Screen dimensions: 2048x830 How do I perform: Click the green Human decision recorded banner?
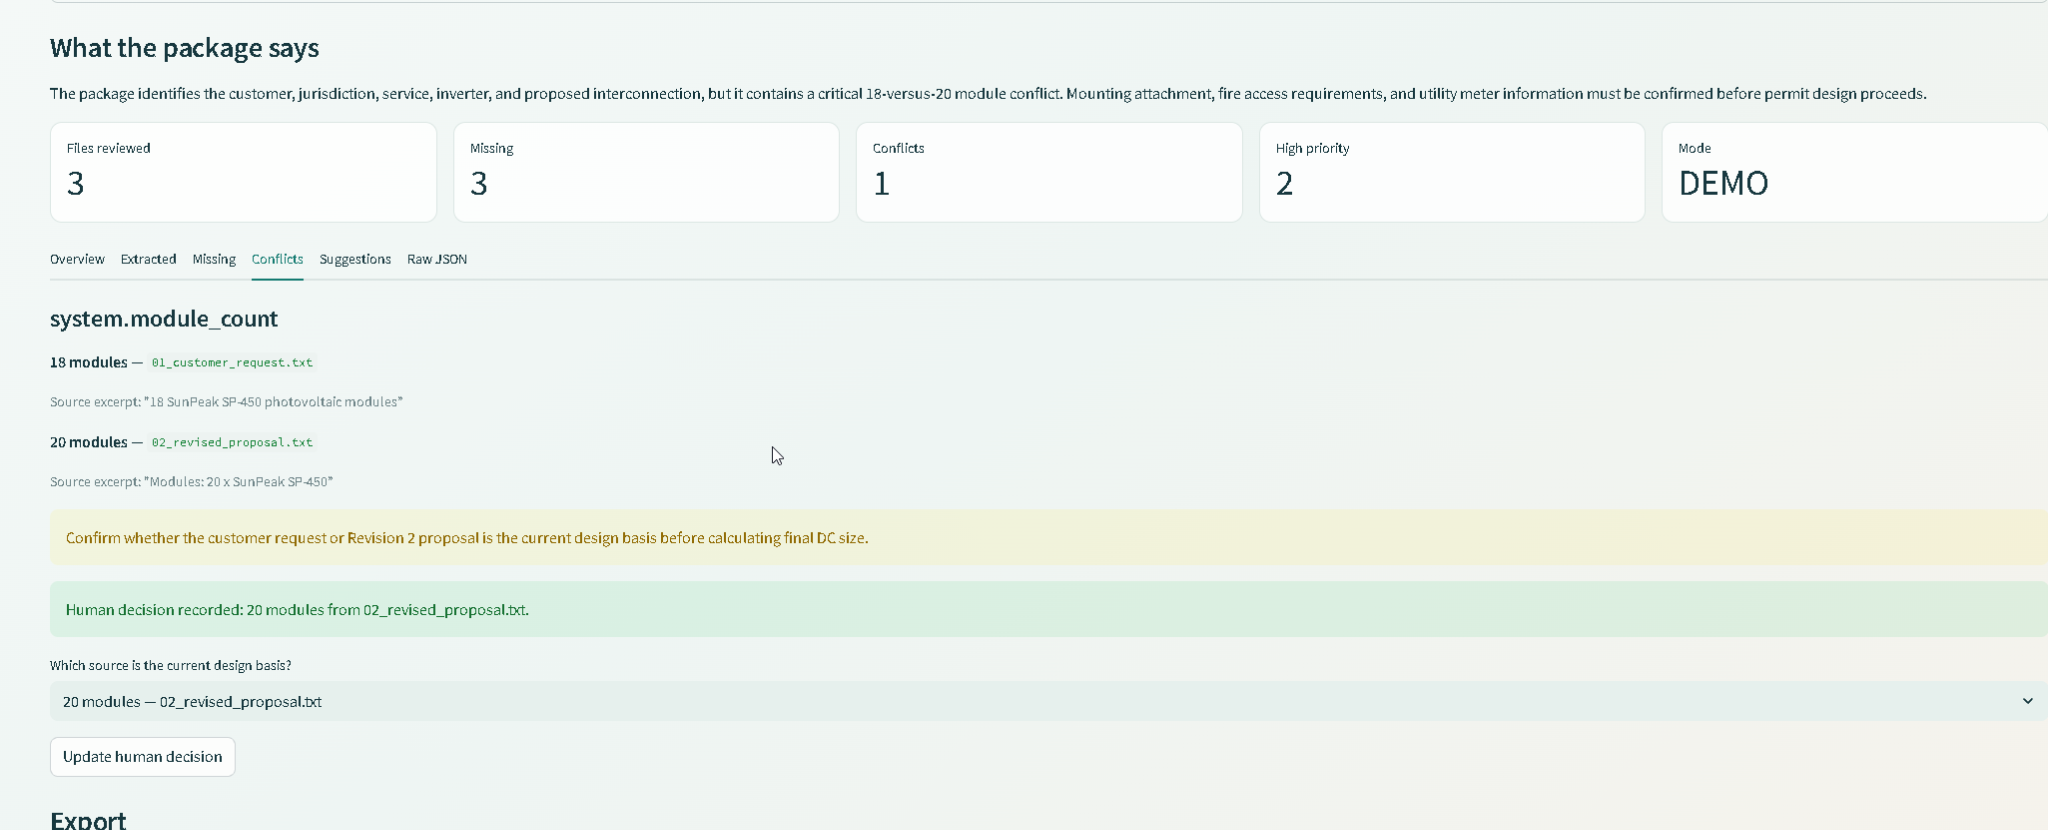pos(1049,610)
